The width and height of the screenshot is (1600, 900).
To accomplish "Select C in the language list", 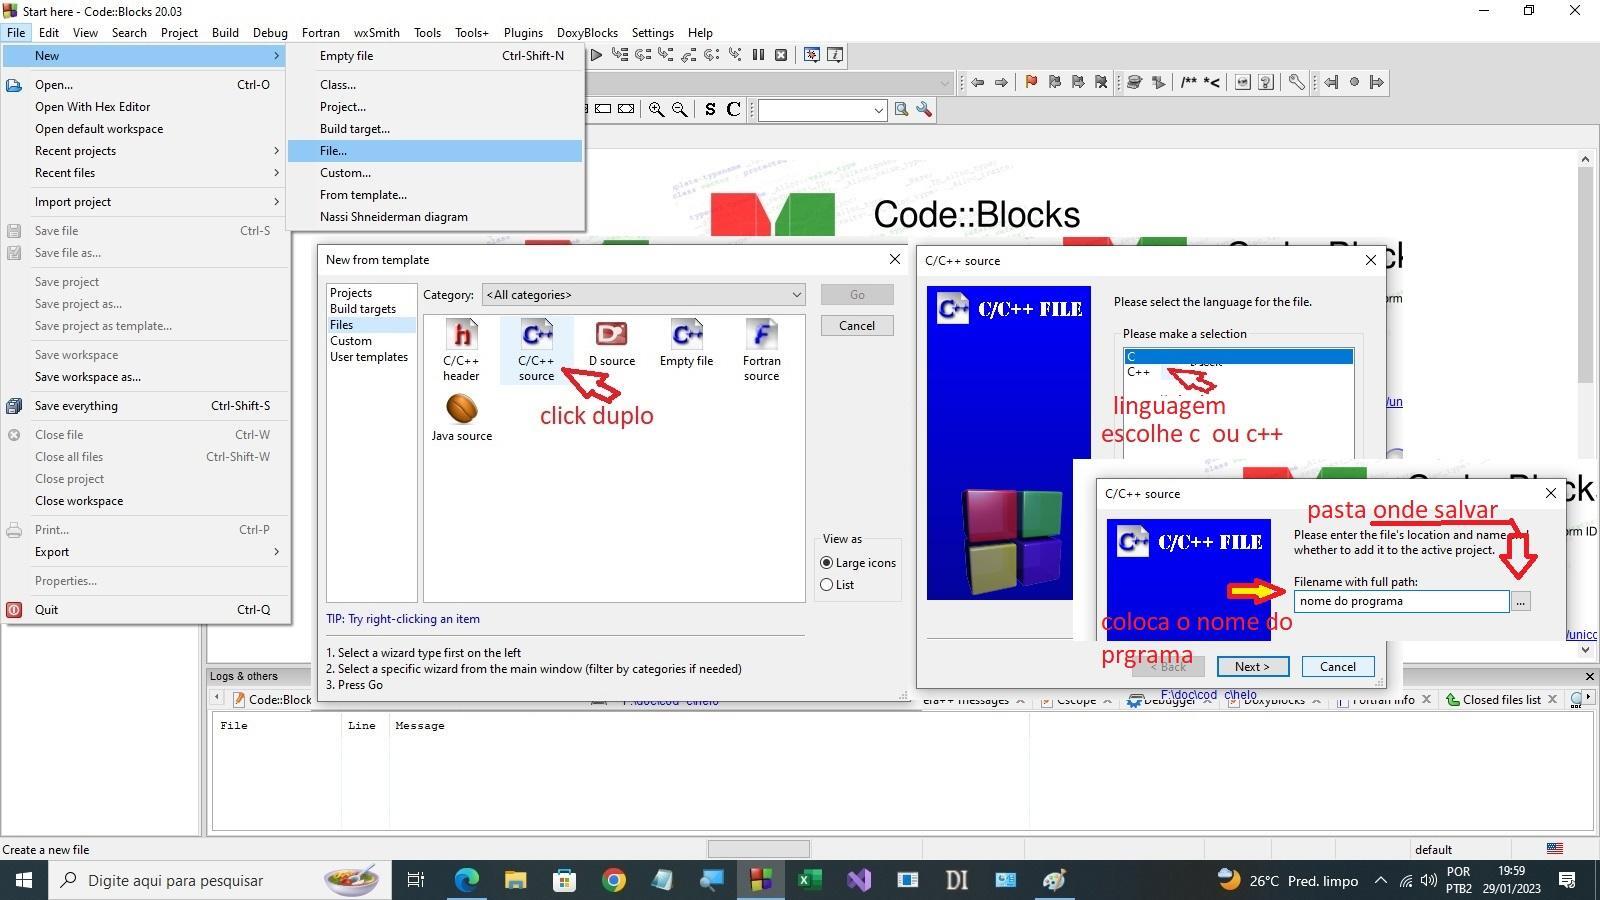I will coord(1238,356).
